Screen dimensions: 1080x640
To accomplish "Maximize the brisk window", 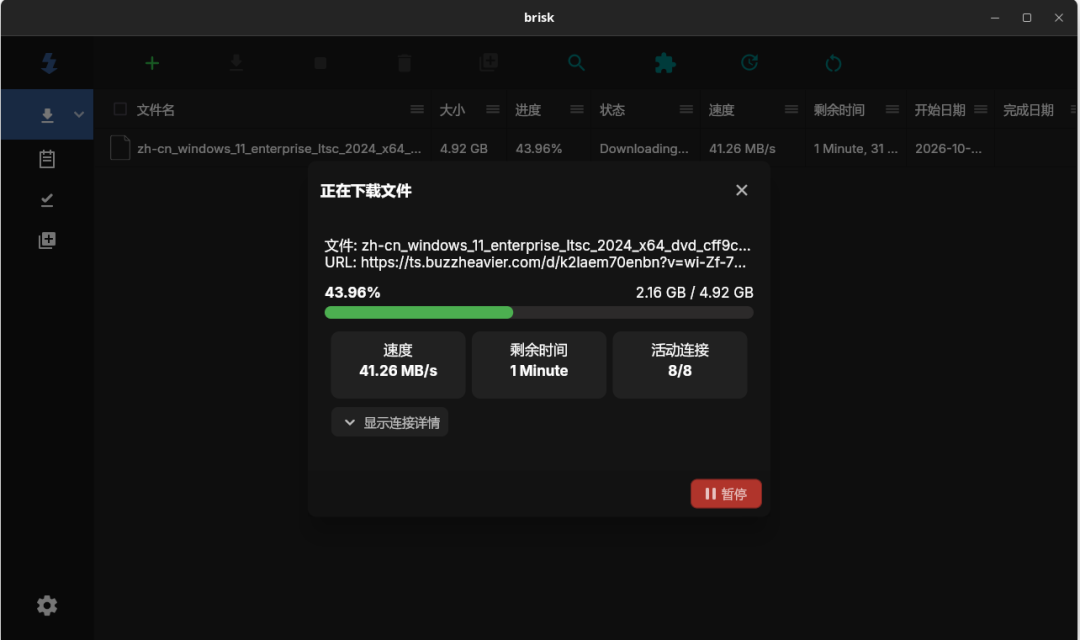I will click(1026, 18).
